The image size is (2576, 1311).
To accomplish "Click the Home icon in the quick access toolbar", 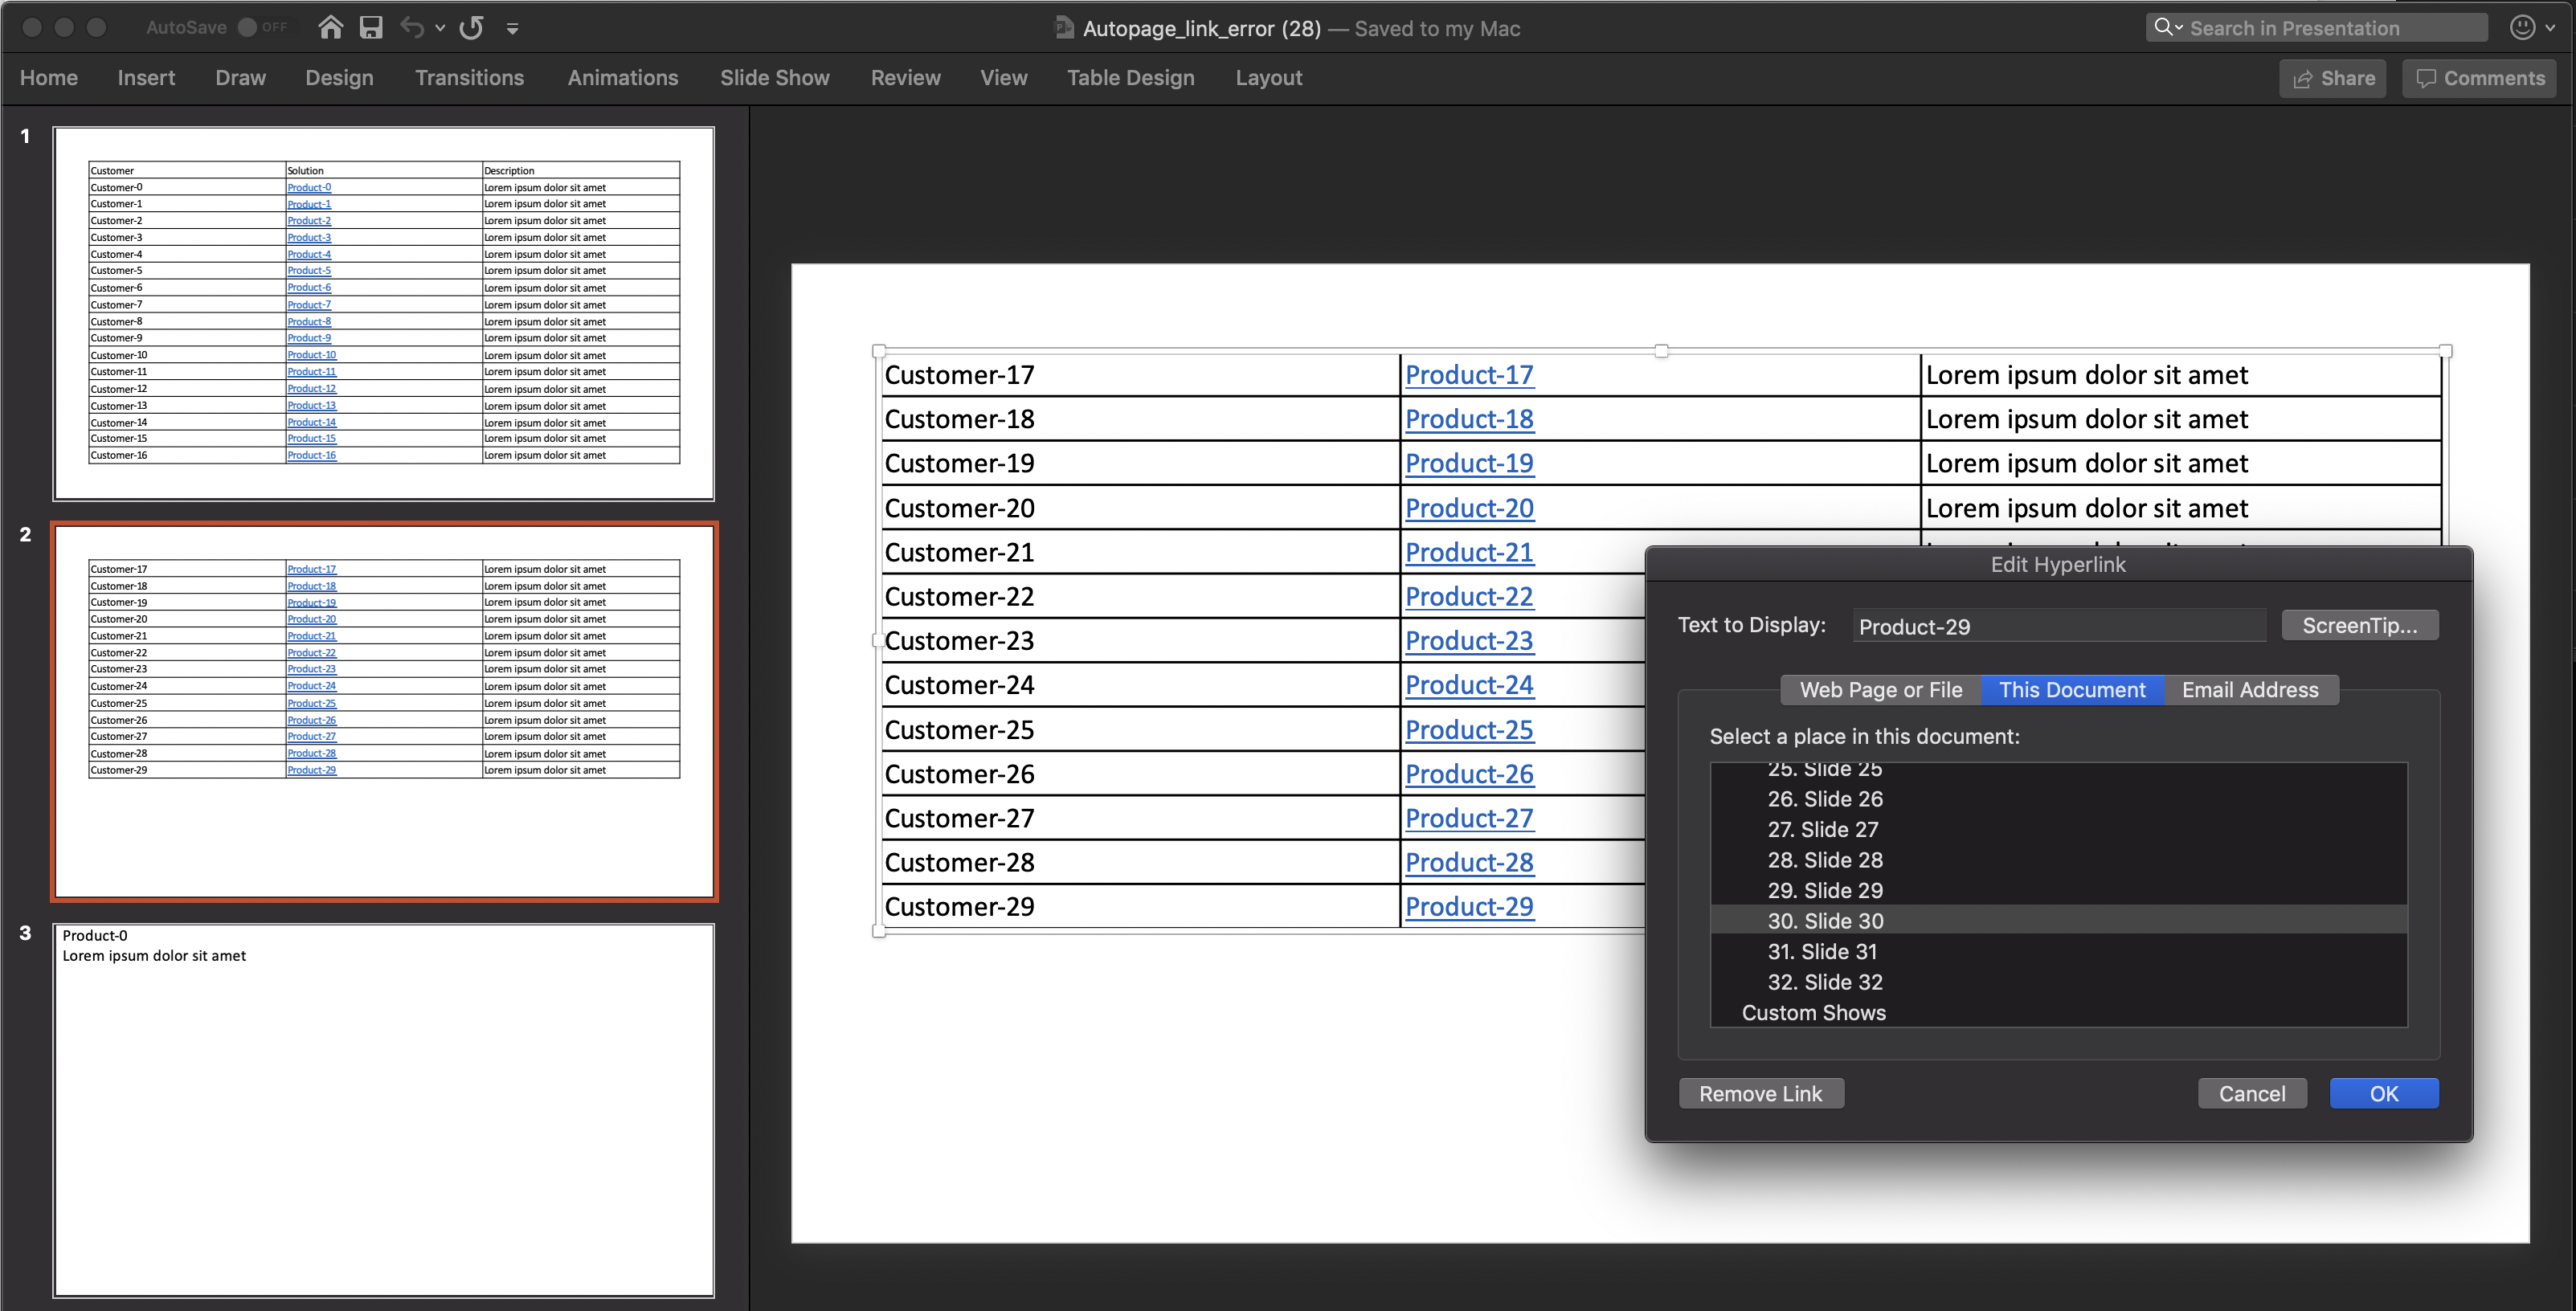I will click(330, 27).
